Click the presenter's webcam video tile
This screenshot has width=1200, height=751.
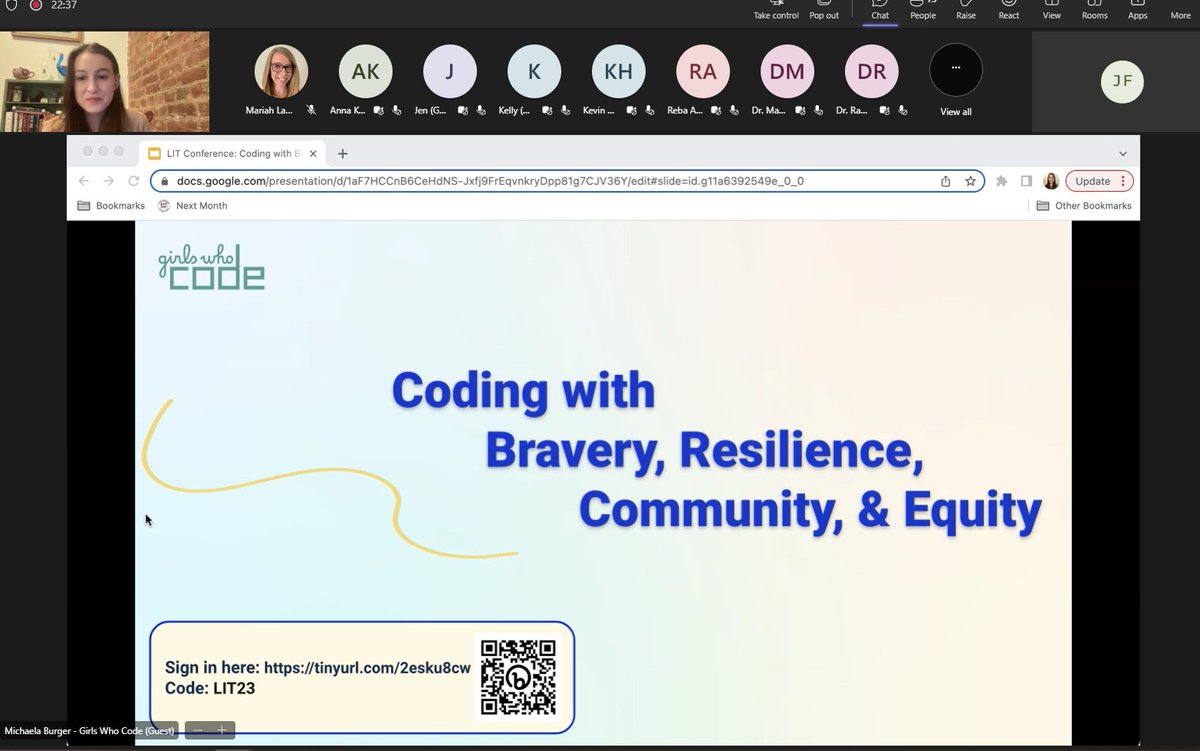pos(105,82)
